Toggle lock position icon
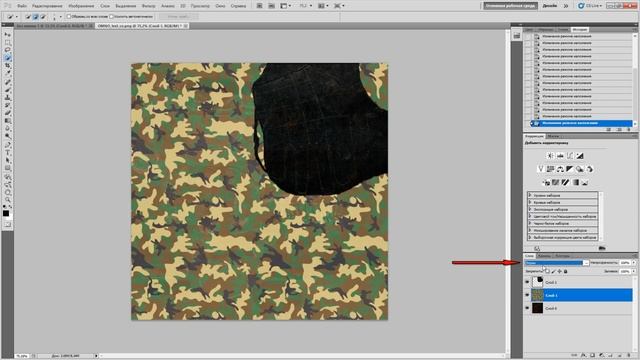Viewport: 640px width, 360px height. (560, 271)
